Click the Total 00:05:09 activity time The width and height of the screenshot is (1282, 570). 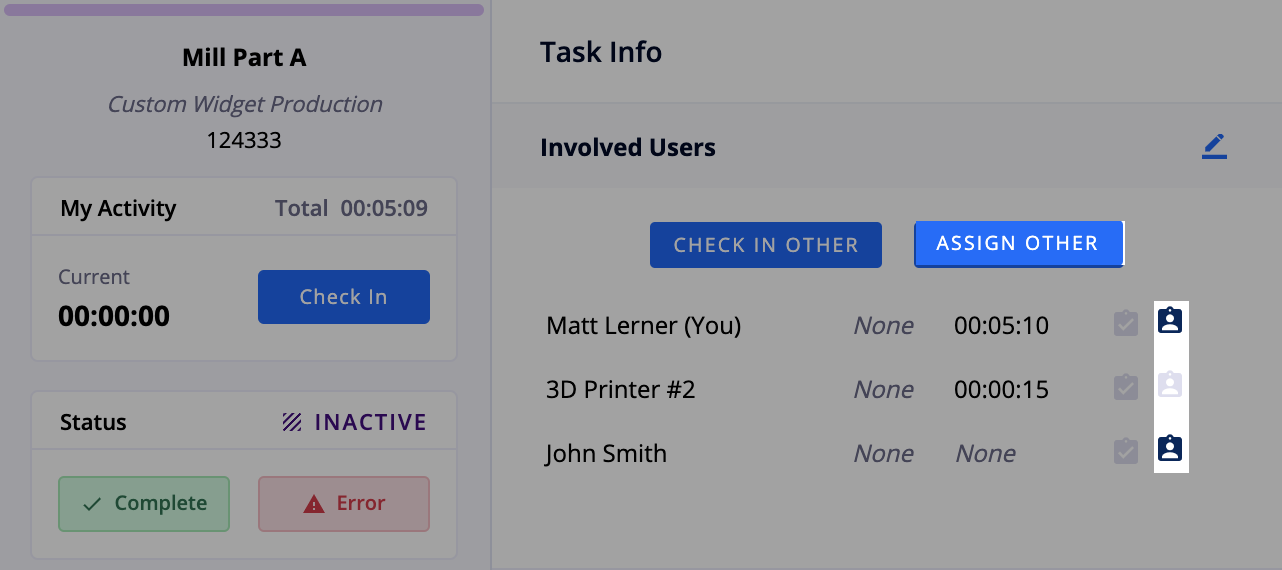coord(352,208)
